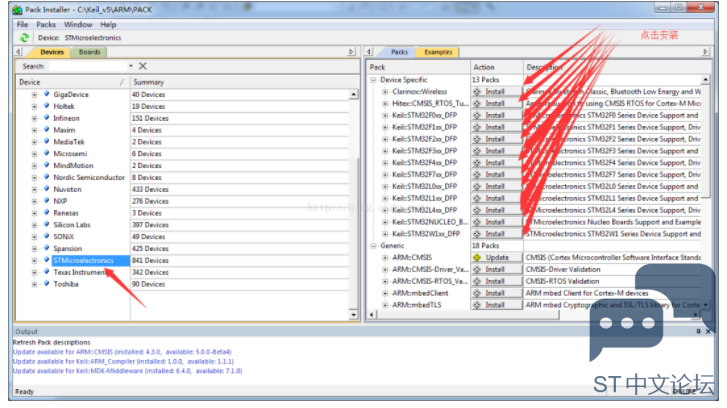
Task: Select the Packs tab
Action: click(x=399, y=52)
